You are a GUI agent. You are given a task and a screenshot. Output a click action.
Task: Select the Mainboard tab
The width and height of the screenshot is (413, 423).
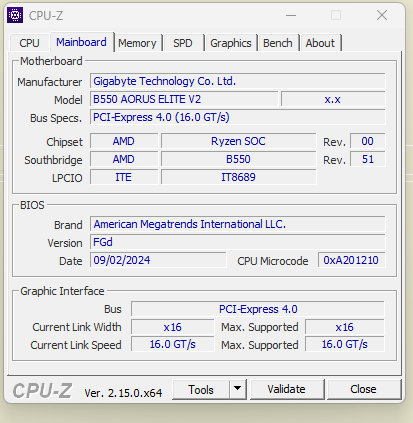(81, 42)
